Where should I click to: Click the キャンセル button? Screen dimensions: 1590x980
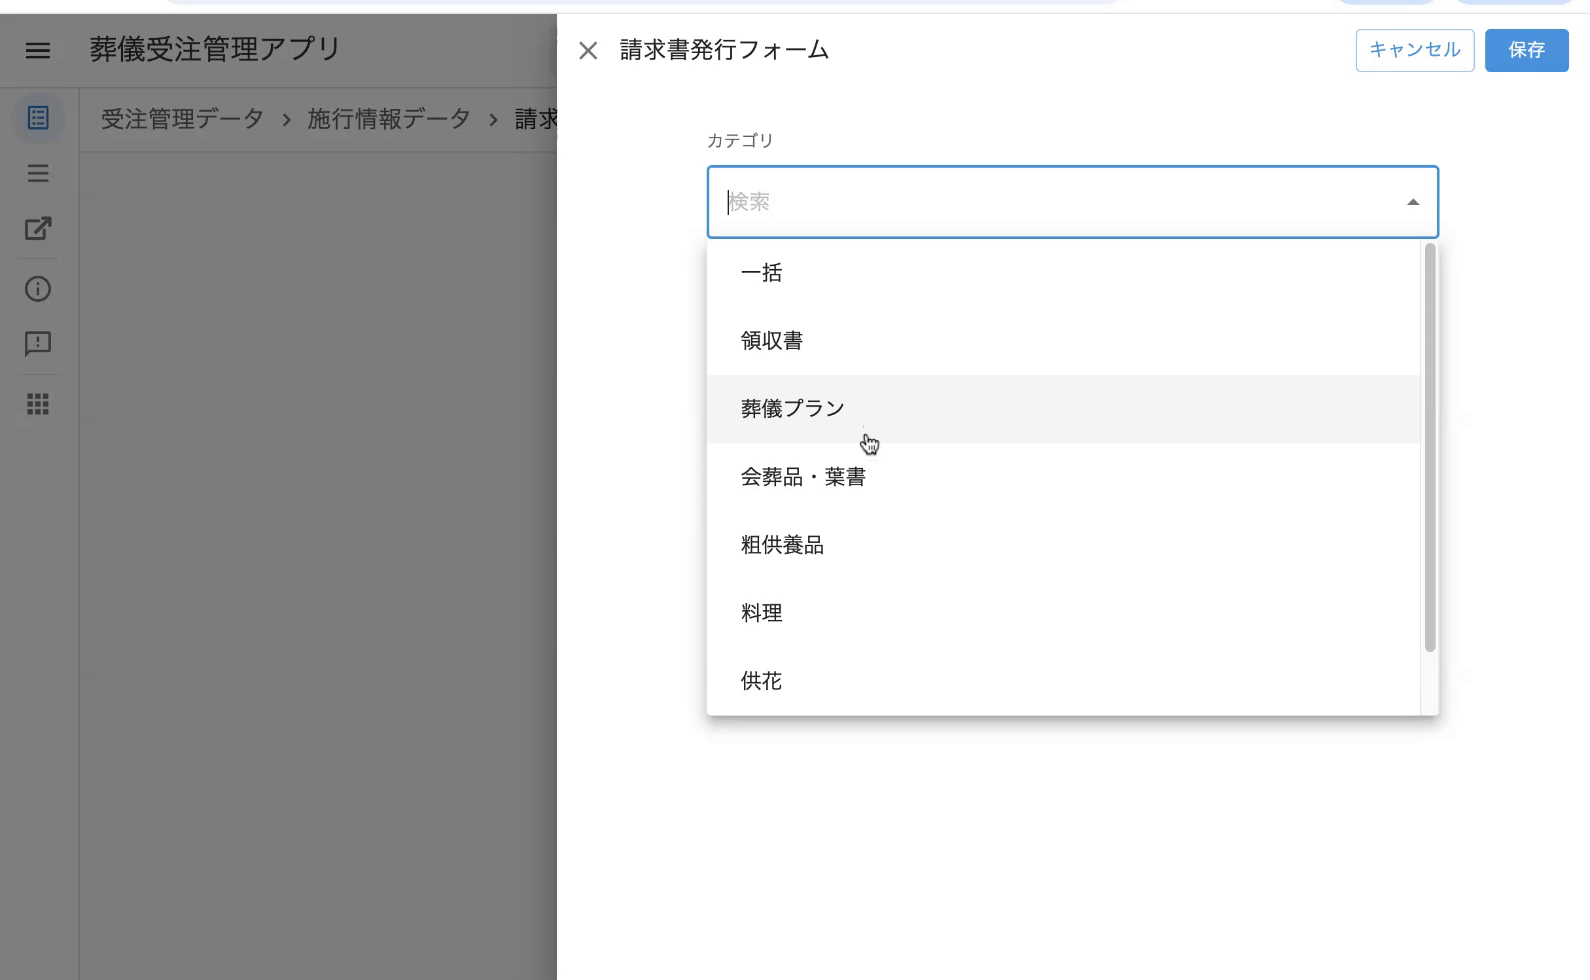(x=1414, y=50)
